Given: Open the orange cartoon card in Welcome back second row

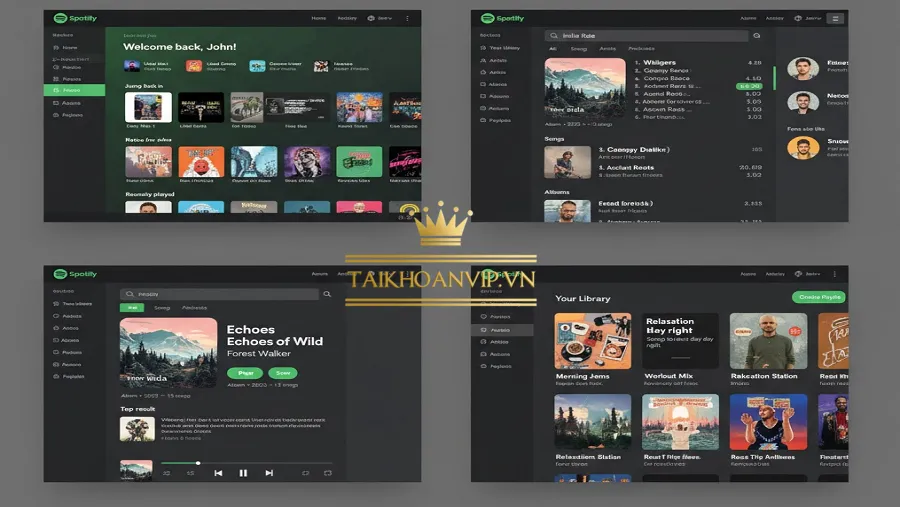Looking at the screenshot, I should [x=201, y=161].
